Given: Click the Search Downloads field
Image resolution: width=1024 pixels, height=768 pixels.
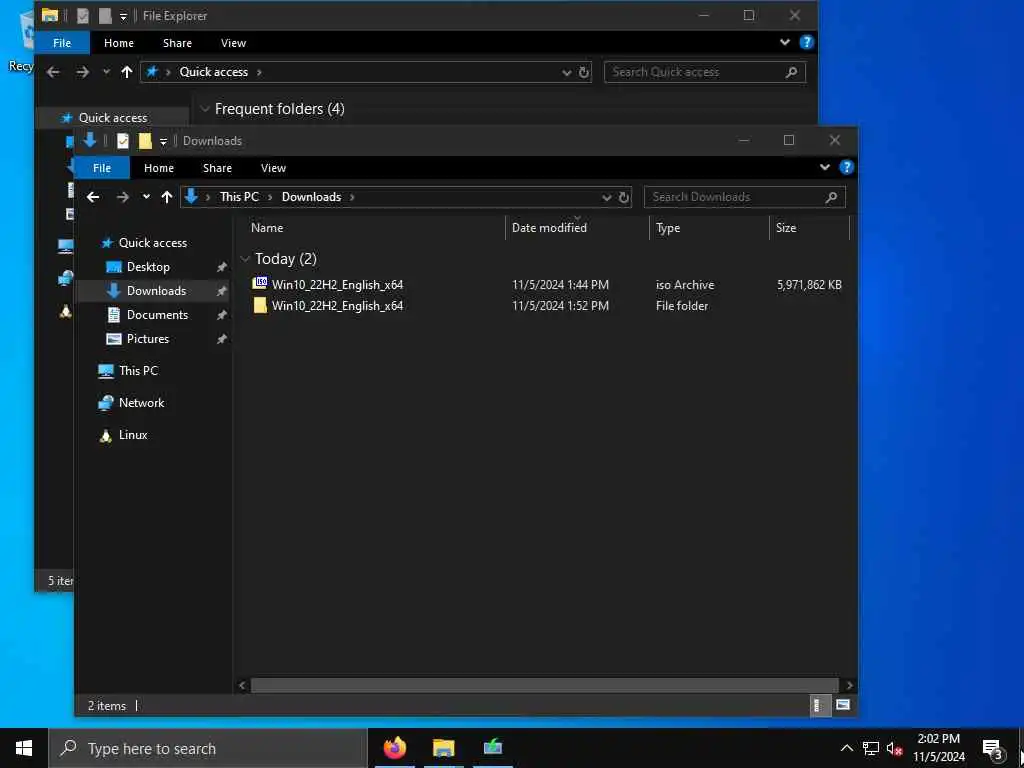Looking at the screenshot, I should pyautogui.click(x=744, y=197).
